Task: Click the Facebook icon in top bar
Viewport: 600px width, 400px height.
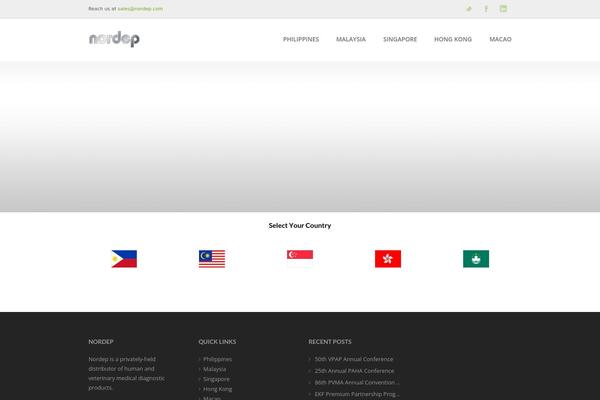Action: [486, 8]
